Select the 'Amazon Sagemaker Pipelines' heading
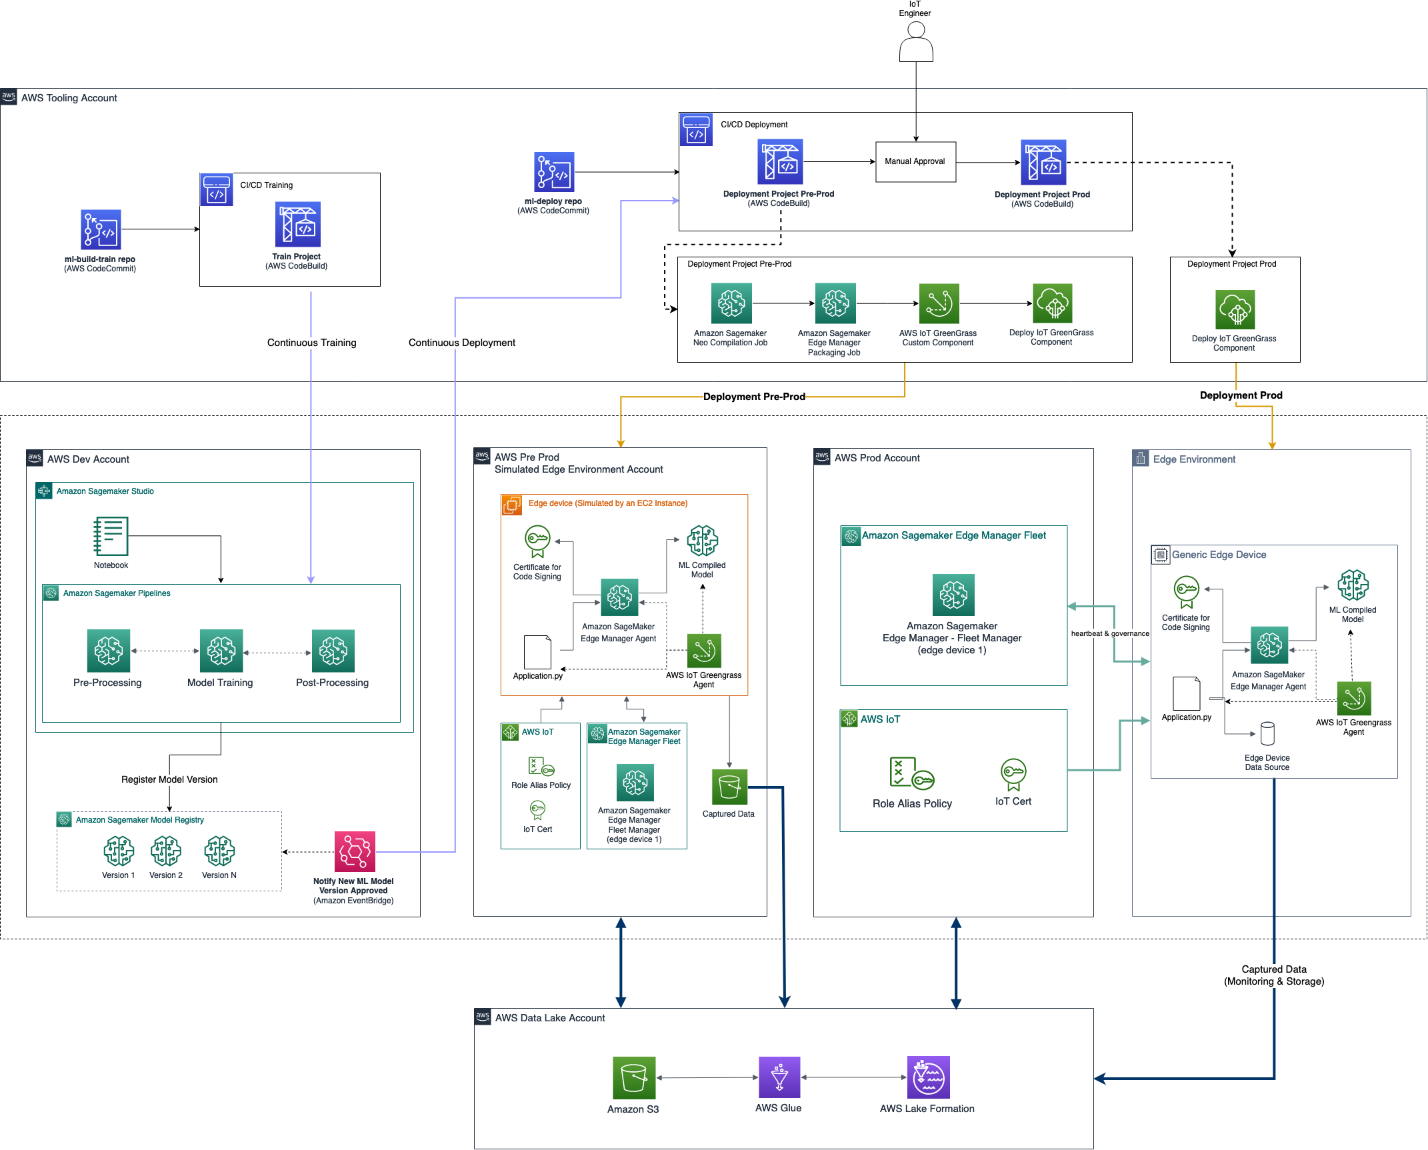1428x1150 pixels. [117, 594]
